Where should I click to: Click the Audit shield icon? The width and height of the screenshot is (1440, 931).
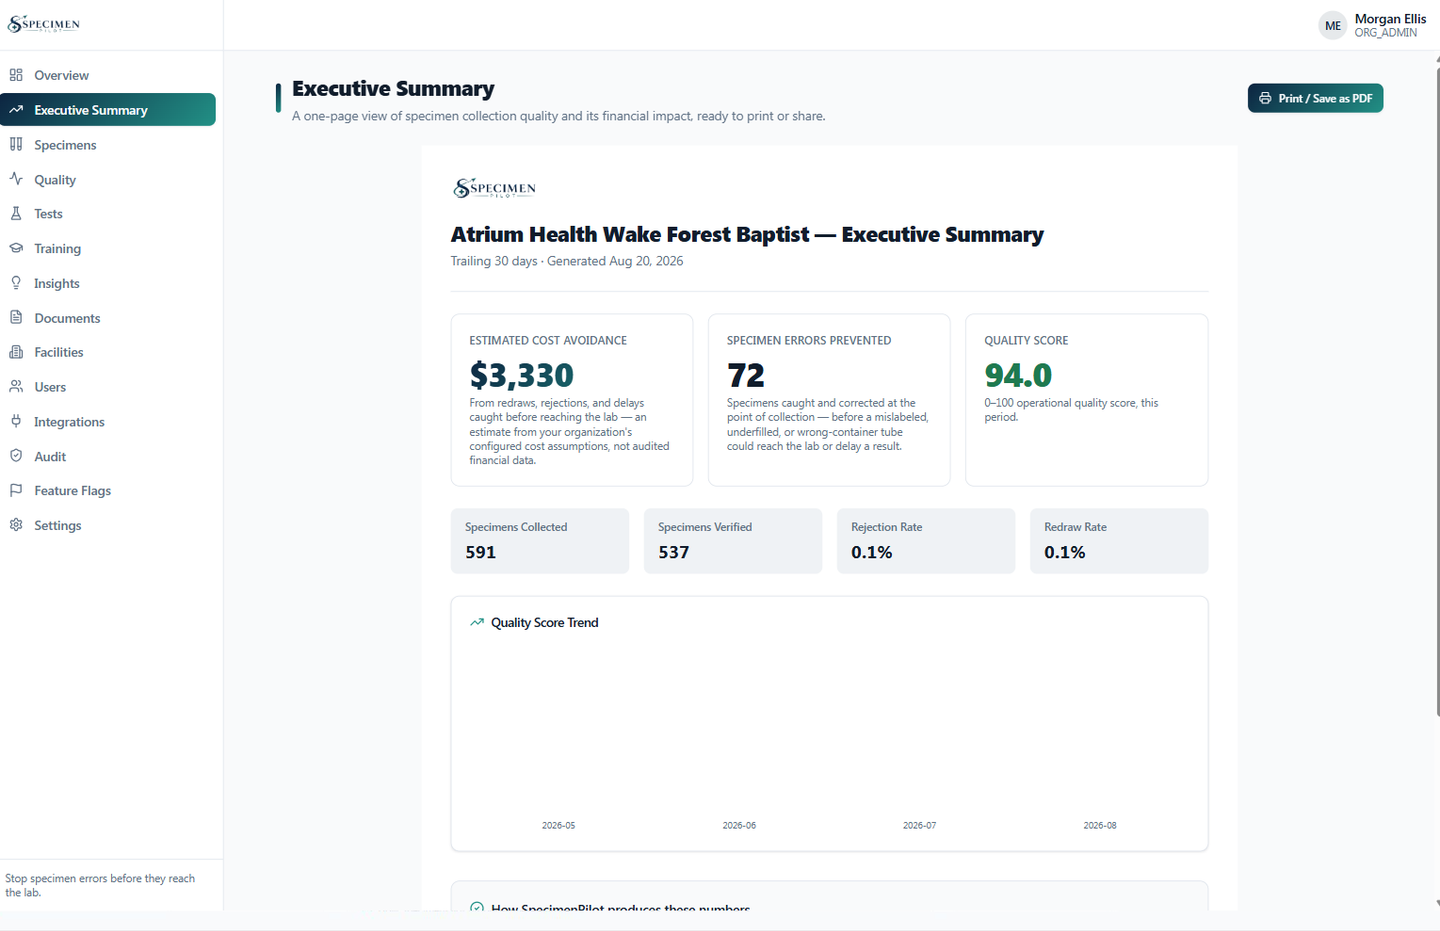click(x=16, y=456)
